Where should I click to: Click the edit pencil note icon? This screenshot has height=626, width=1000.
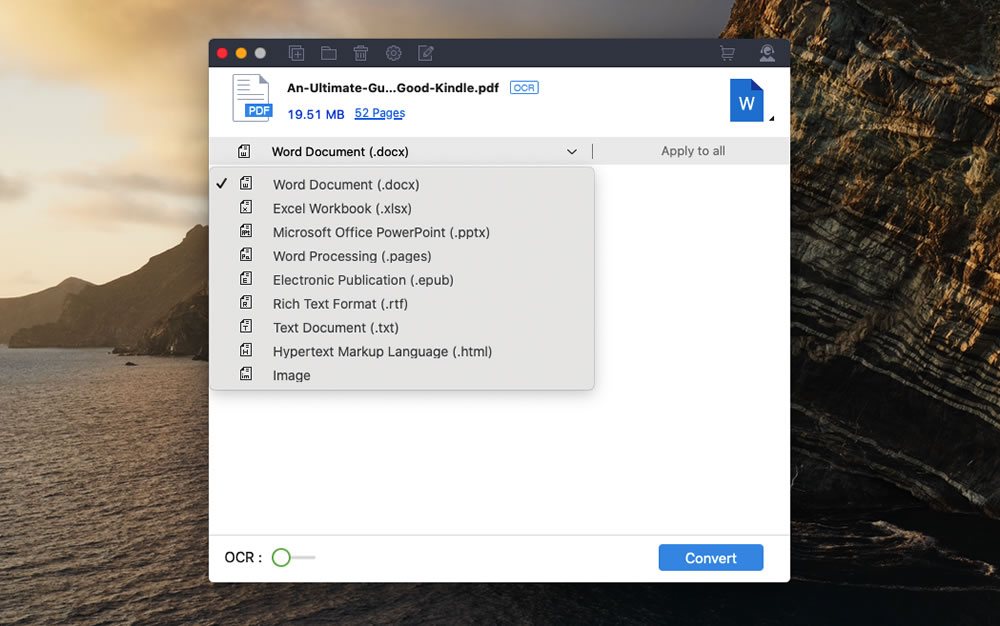point(426,54)
